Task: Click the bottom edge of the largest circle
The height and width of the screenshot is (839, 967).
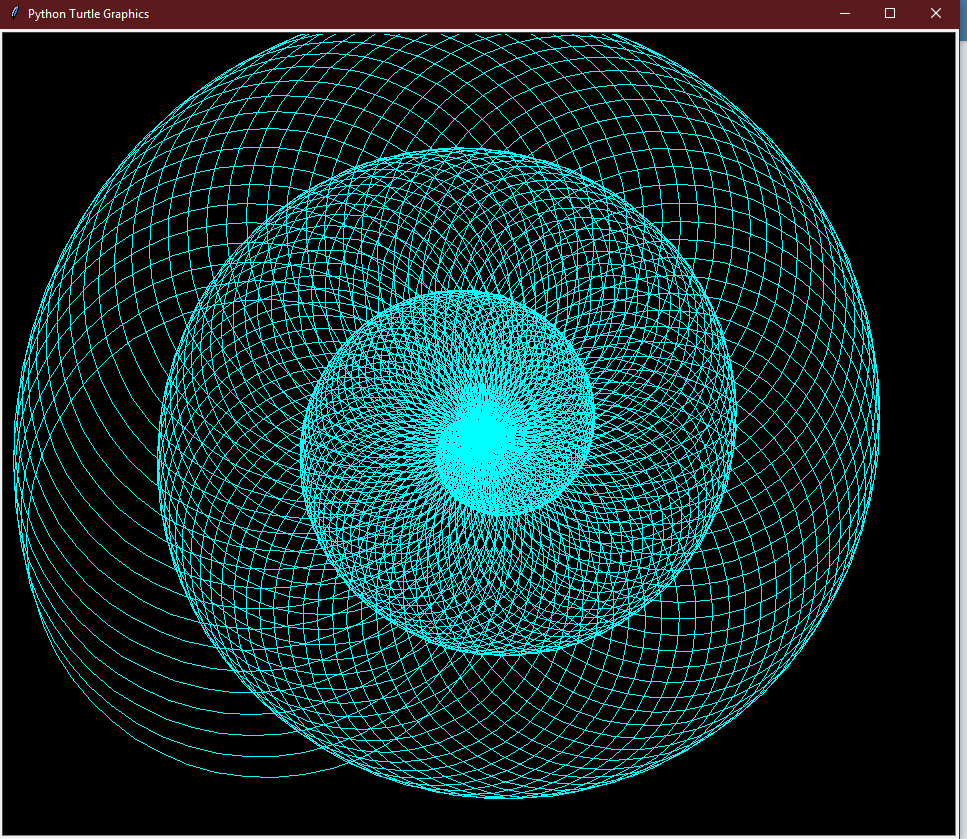Action: click(510, 797)
